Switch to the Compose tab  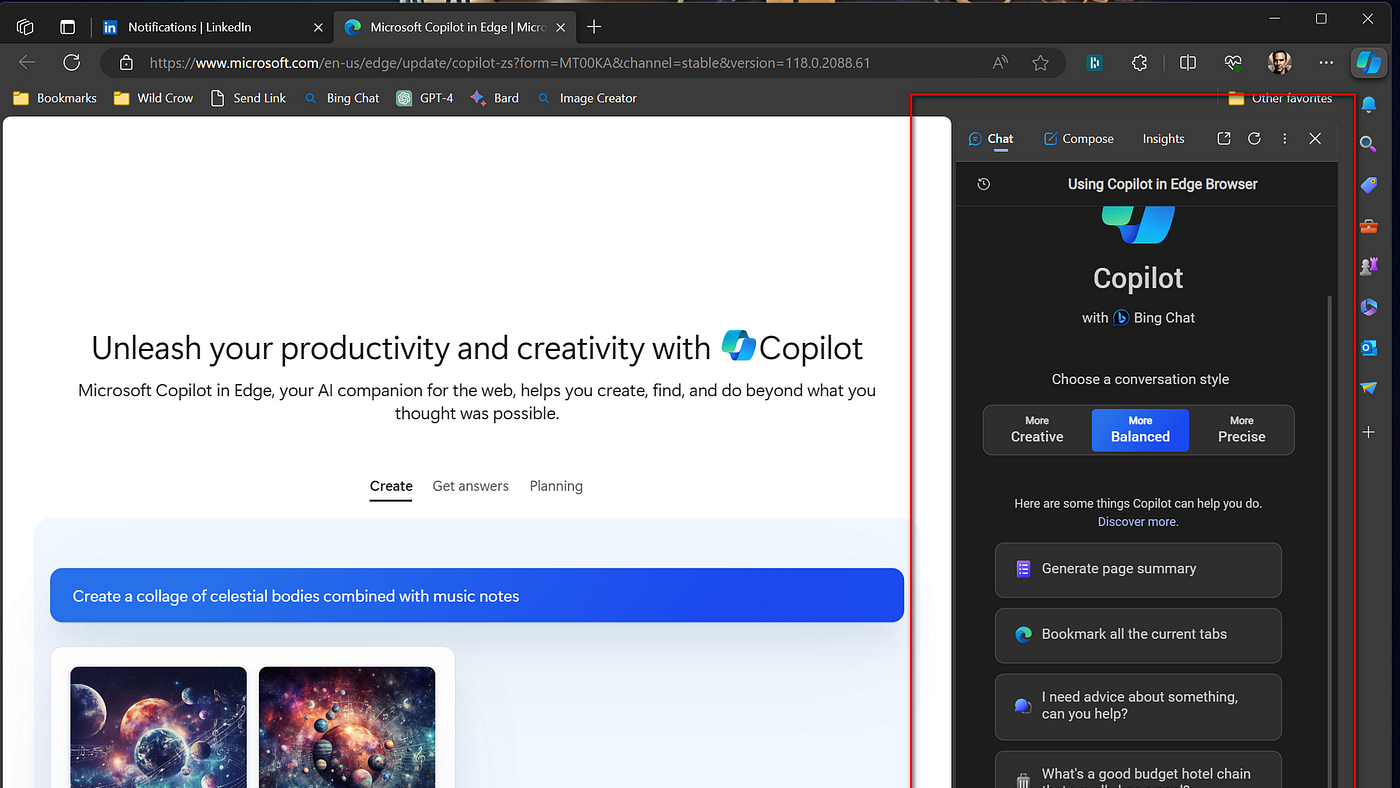[x=1078, y=139]
